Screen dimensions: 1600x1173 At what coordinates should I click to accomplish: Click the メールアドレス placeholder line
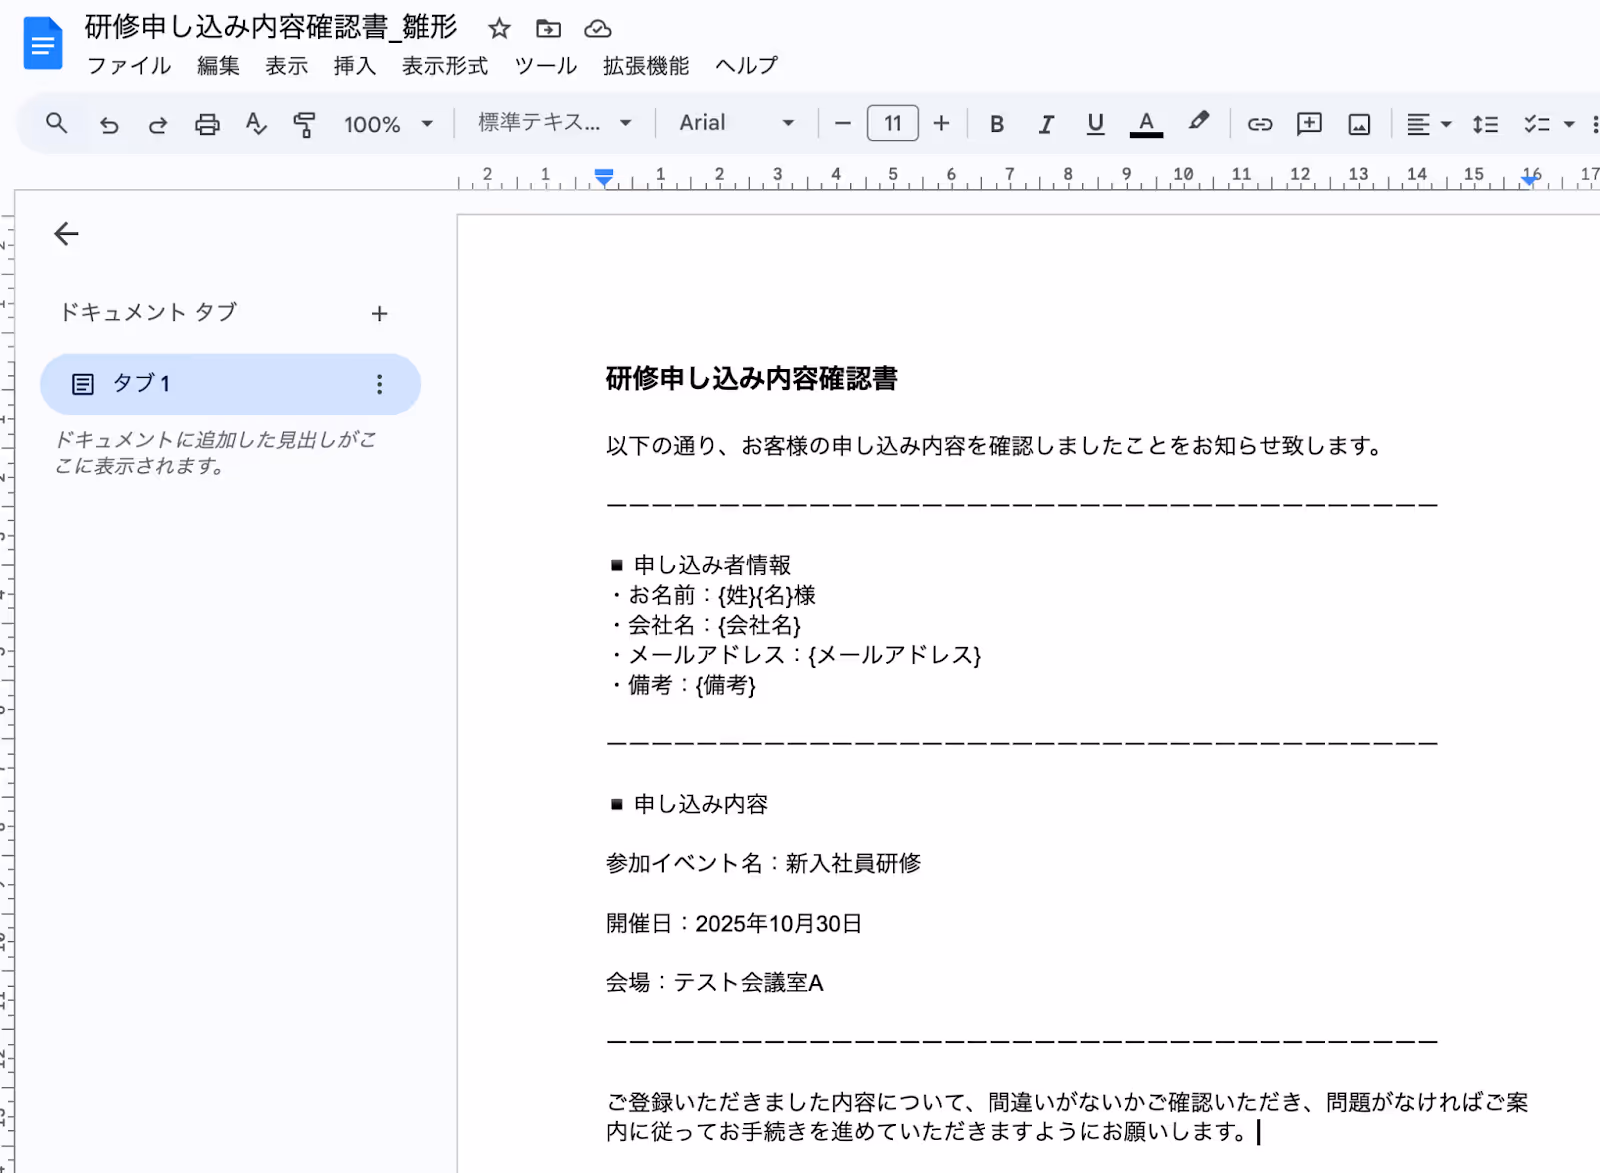[794, 655]
